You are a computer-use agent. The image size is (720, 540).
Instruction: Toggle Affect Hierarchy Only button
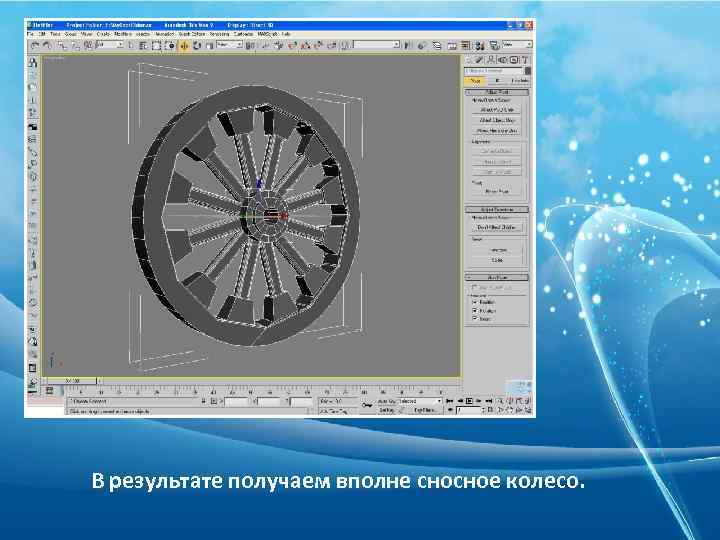click(497, 130)
